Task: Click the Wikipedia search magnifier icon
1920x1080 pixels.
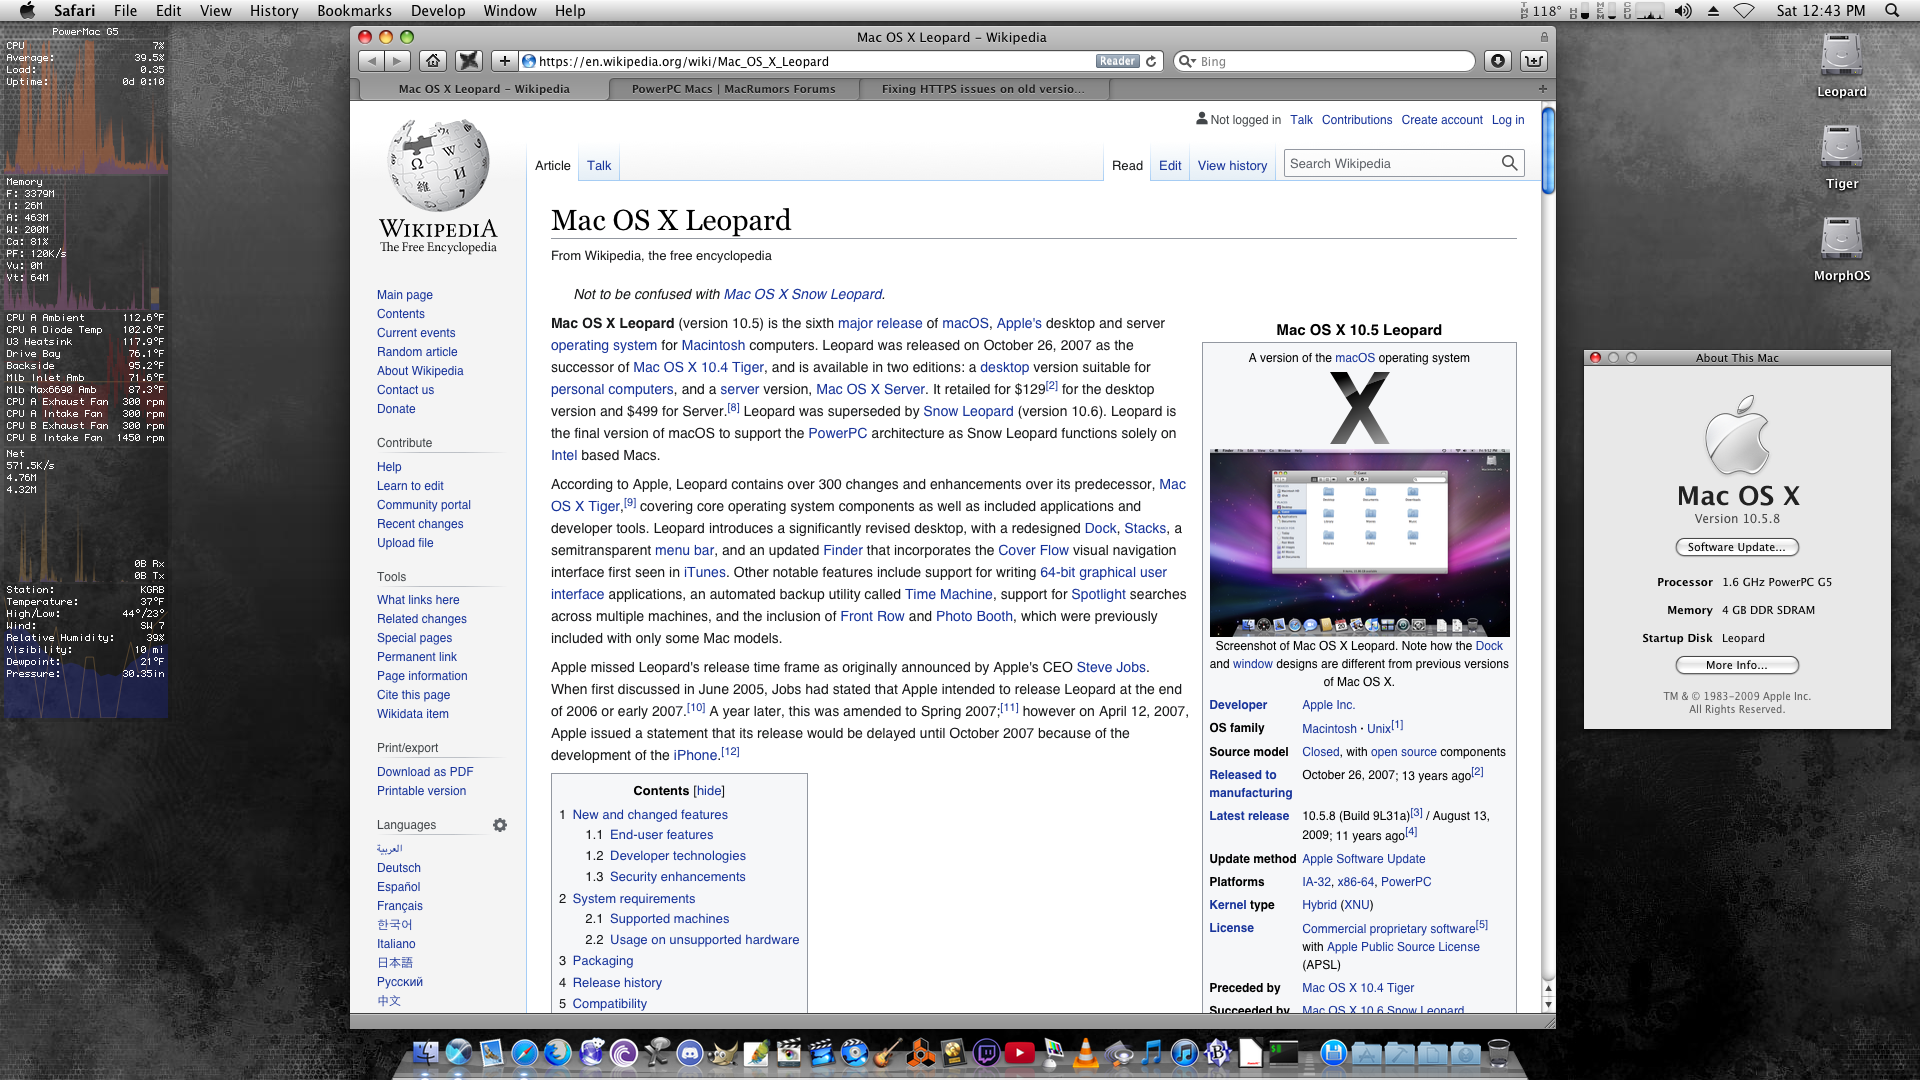Action: [1509, 163]
